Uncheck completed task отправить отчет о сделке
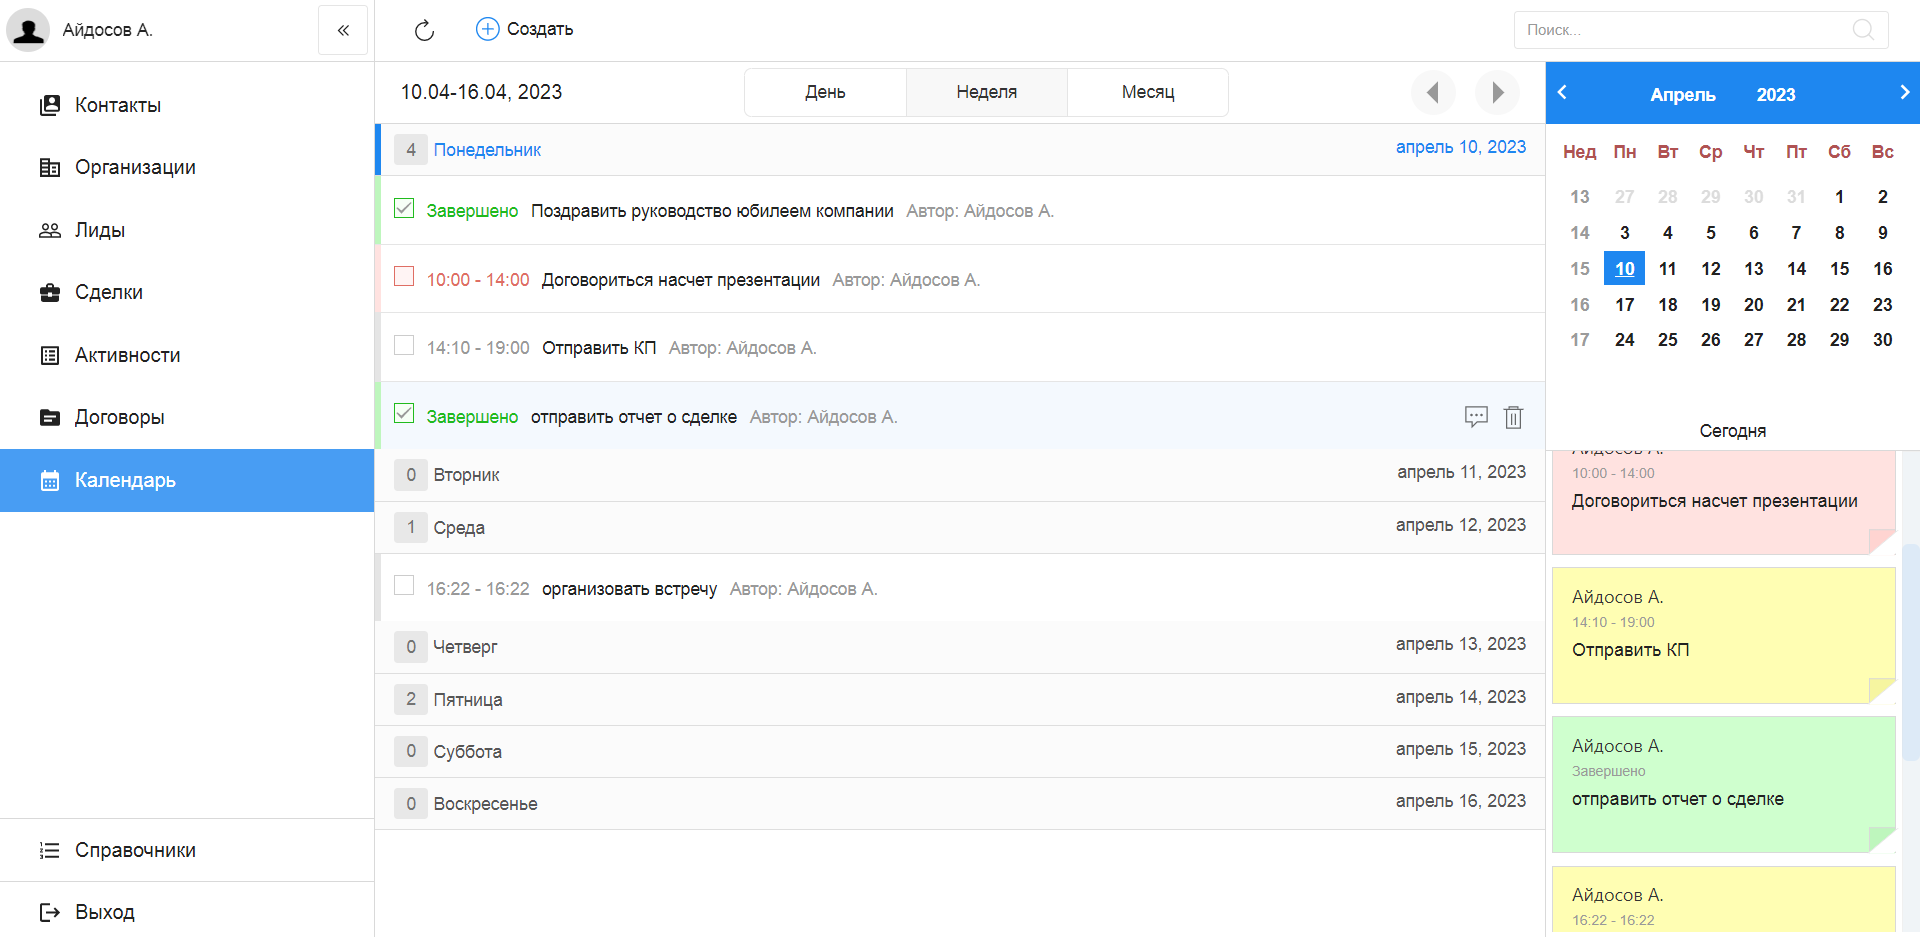The image size is (1920, 937). pyautogui.click(x=404, y=413)
